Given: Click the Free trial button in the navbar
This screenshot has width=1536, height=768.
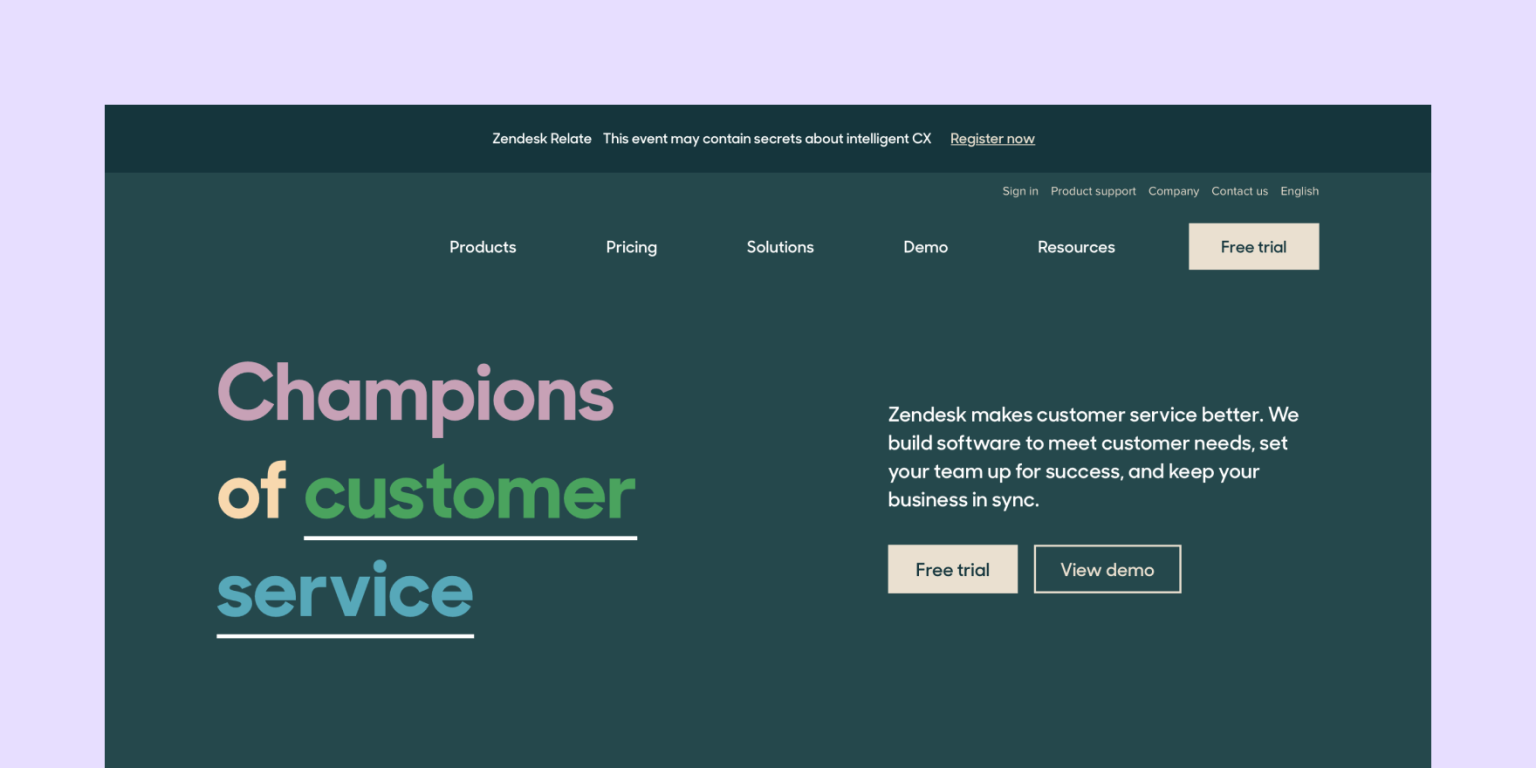Looking at the screenshot, I should [1253, 246].
